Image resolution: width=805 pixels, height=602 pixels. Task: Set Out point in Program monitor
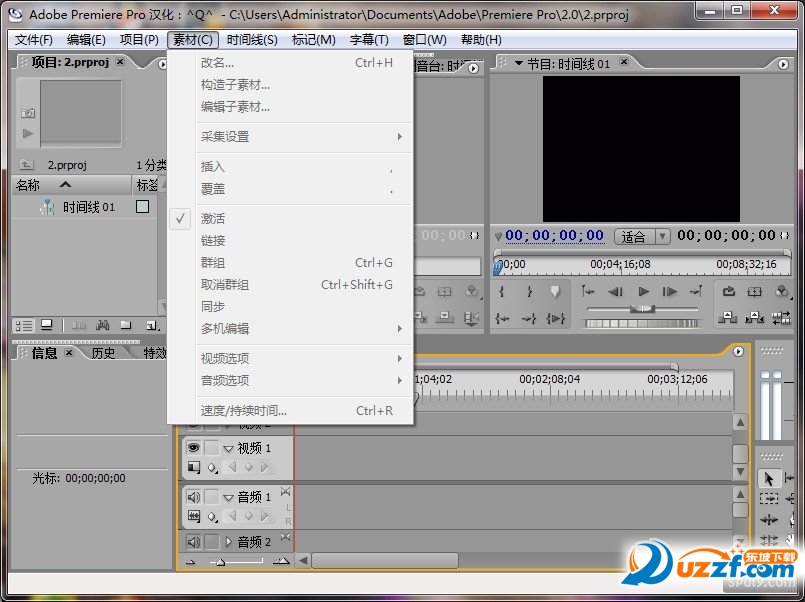pos(529,292)
